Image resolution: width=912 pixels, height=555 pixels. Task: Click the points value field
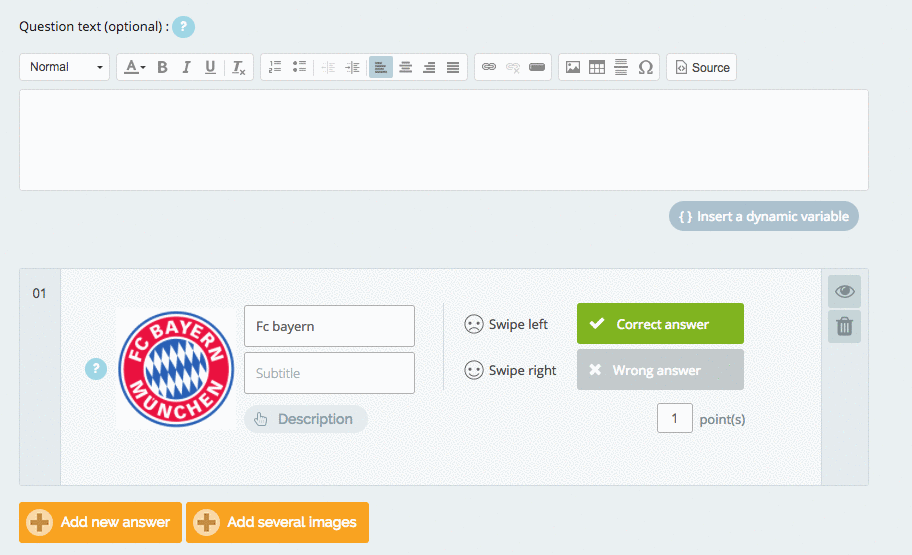[675, 418]
